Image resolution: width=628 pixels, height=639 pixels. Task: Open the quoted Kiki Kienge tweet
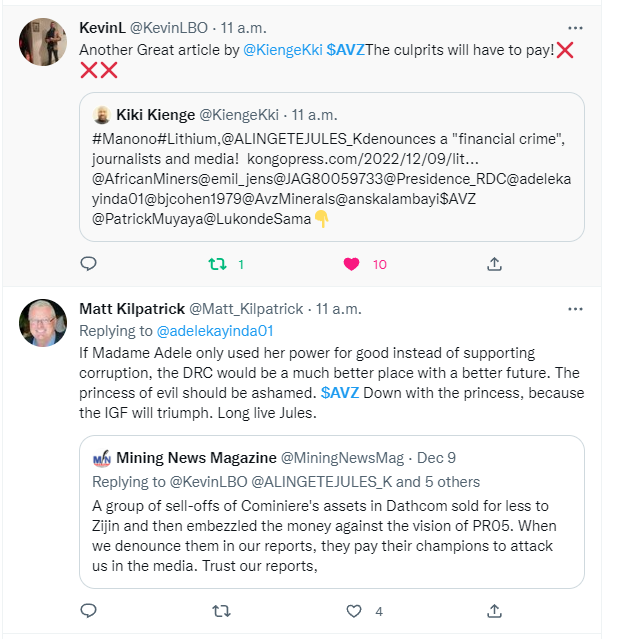(x=332, y=167)
